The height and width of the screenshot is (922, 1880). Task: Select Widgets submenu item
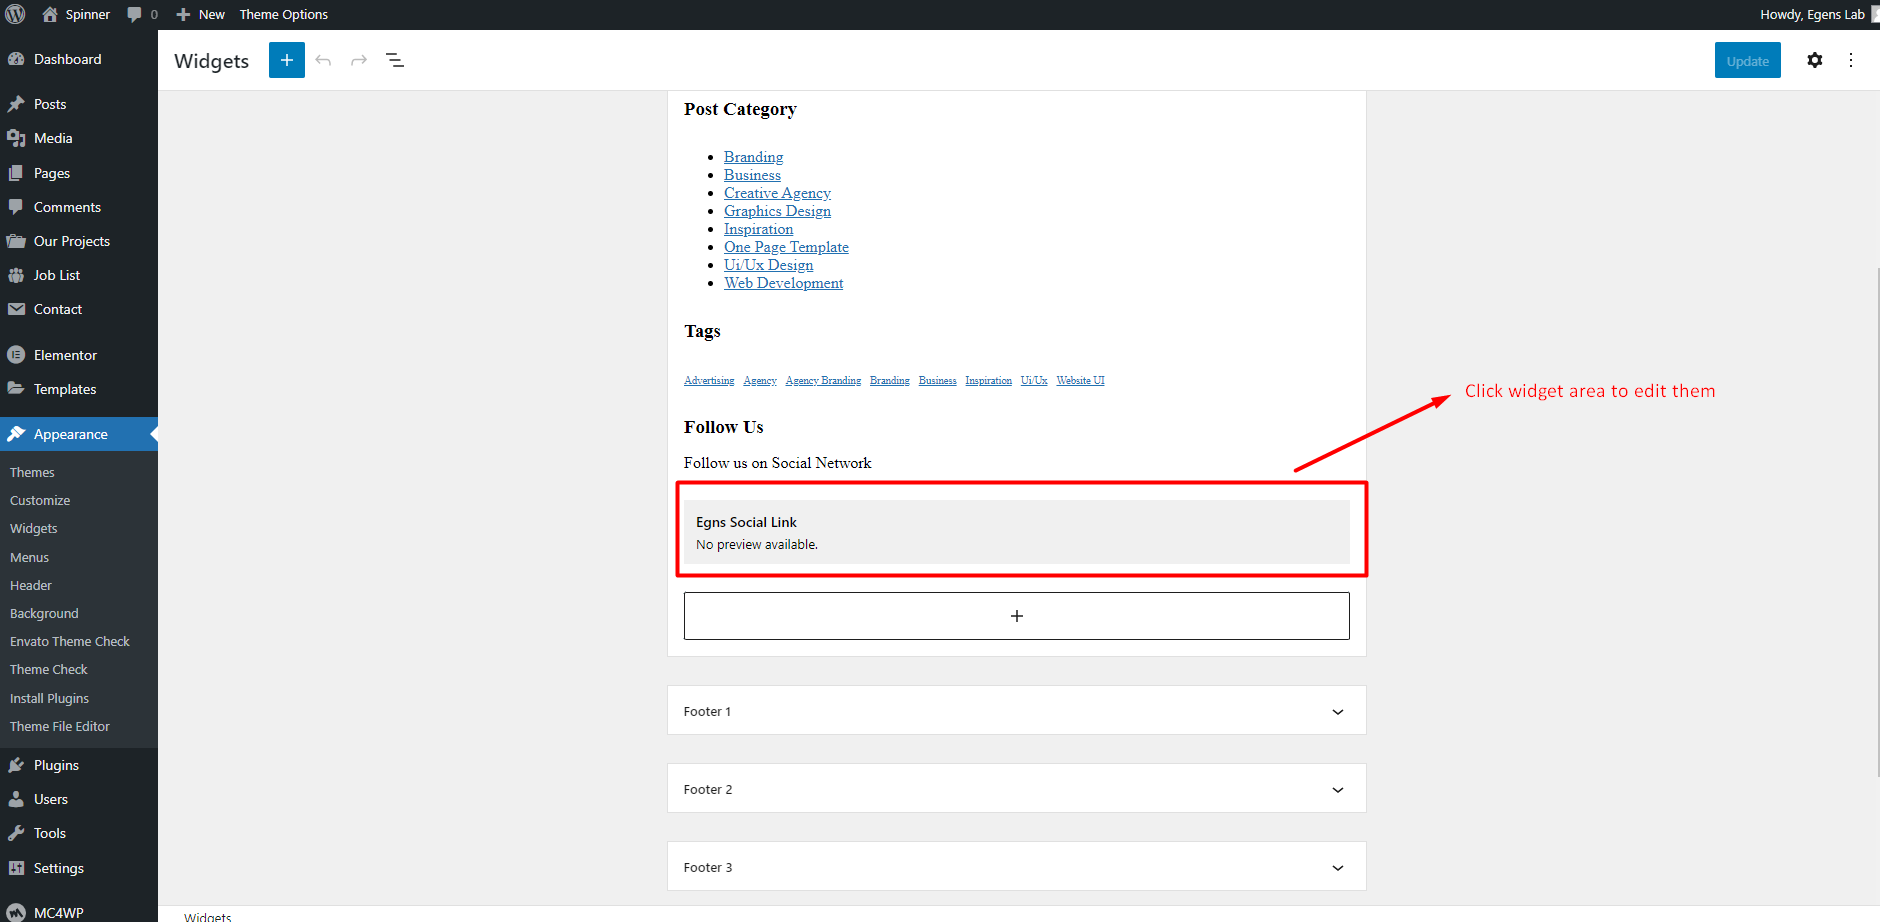pos(34,528)
